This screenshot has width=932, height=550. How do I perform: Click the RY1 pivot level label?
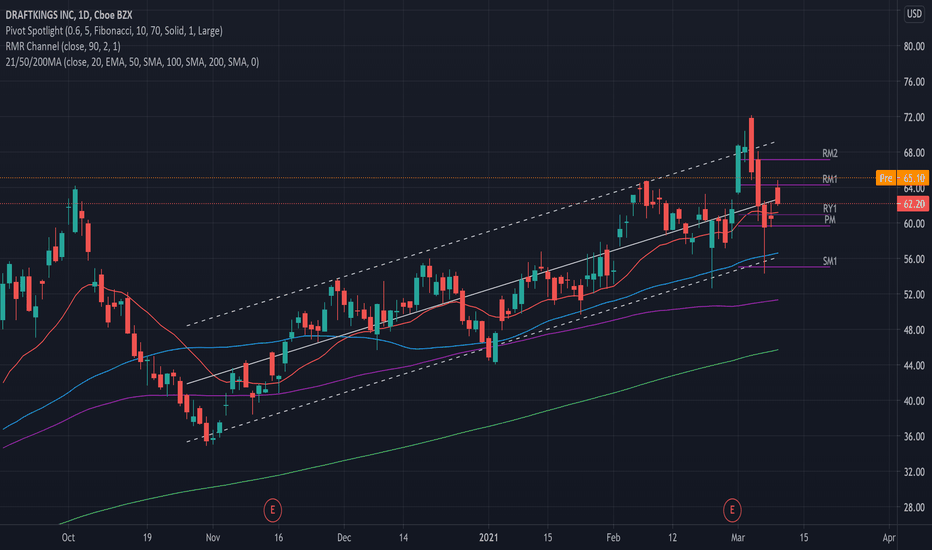coord(830,209)
